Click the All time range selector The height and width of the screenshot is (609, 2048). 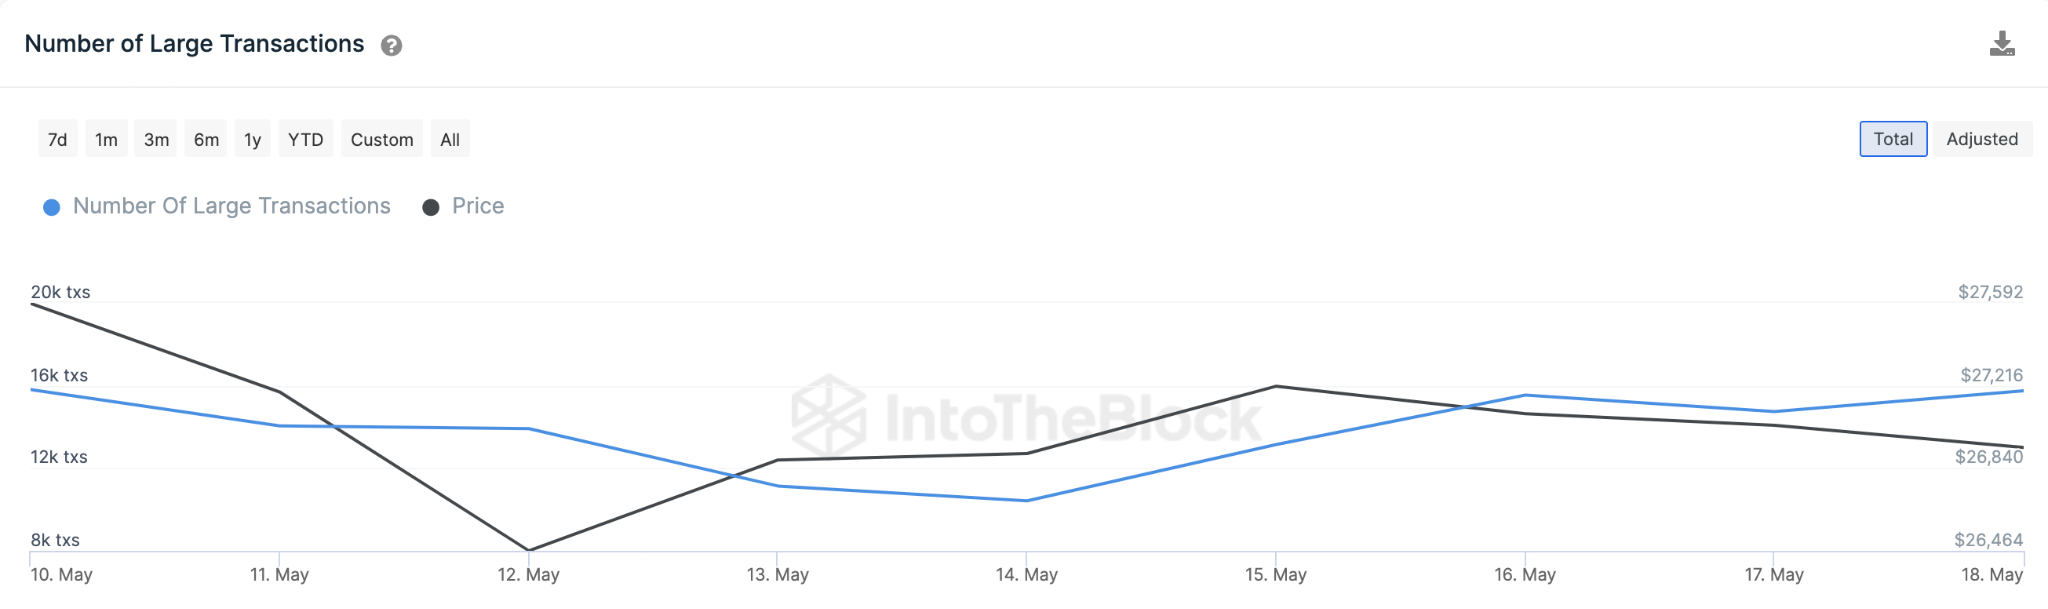pos(449,139)
